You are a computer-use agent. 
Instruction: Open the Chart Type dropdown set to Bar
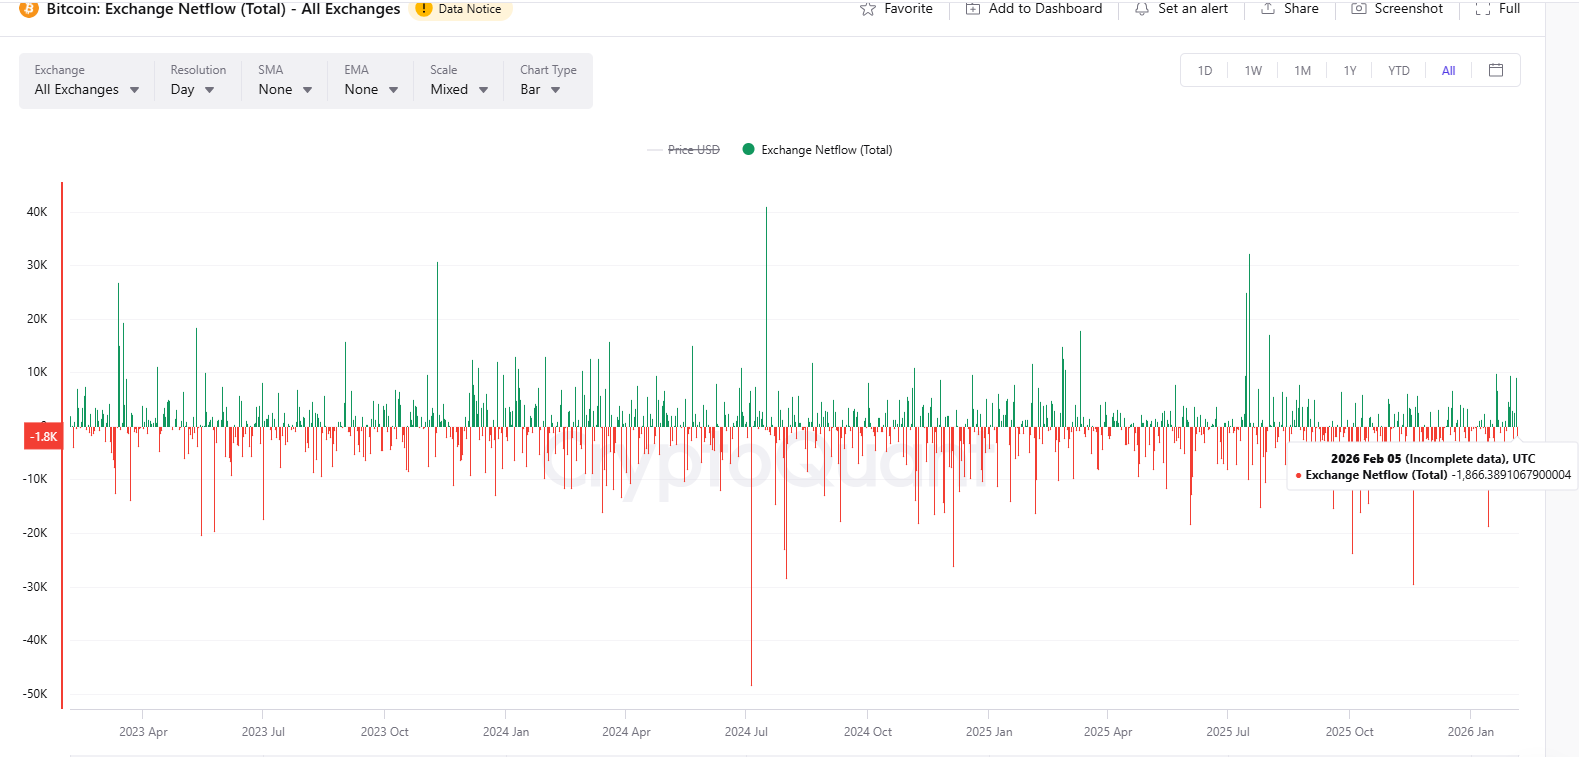540,89
